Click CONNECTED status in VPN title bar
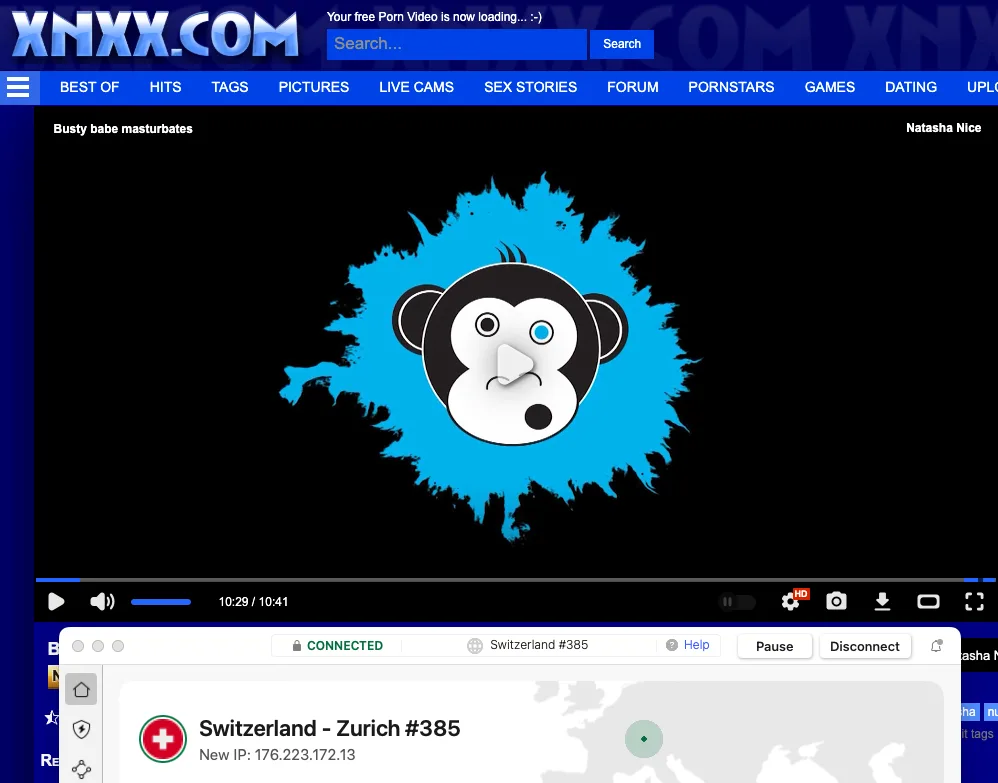This screenshot has height=783, width=998. (345, 645)
